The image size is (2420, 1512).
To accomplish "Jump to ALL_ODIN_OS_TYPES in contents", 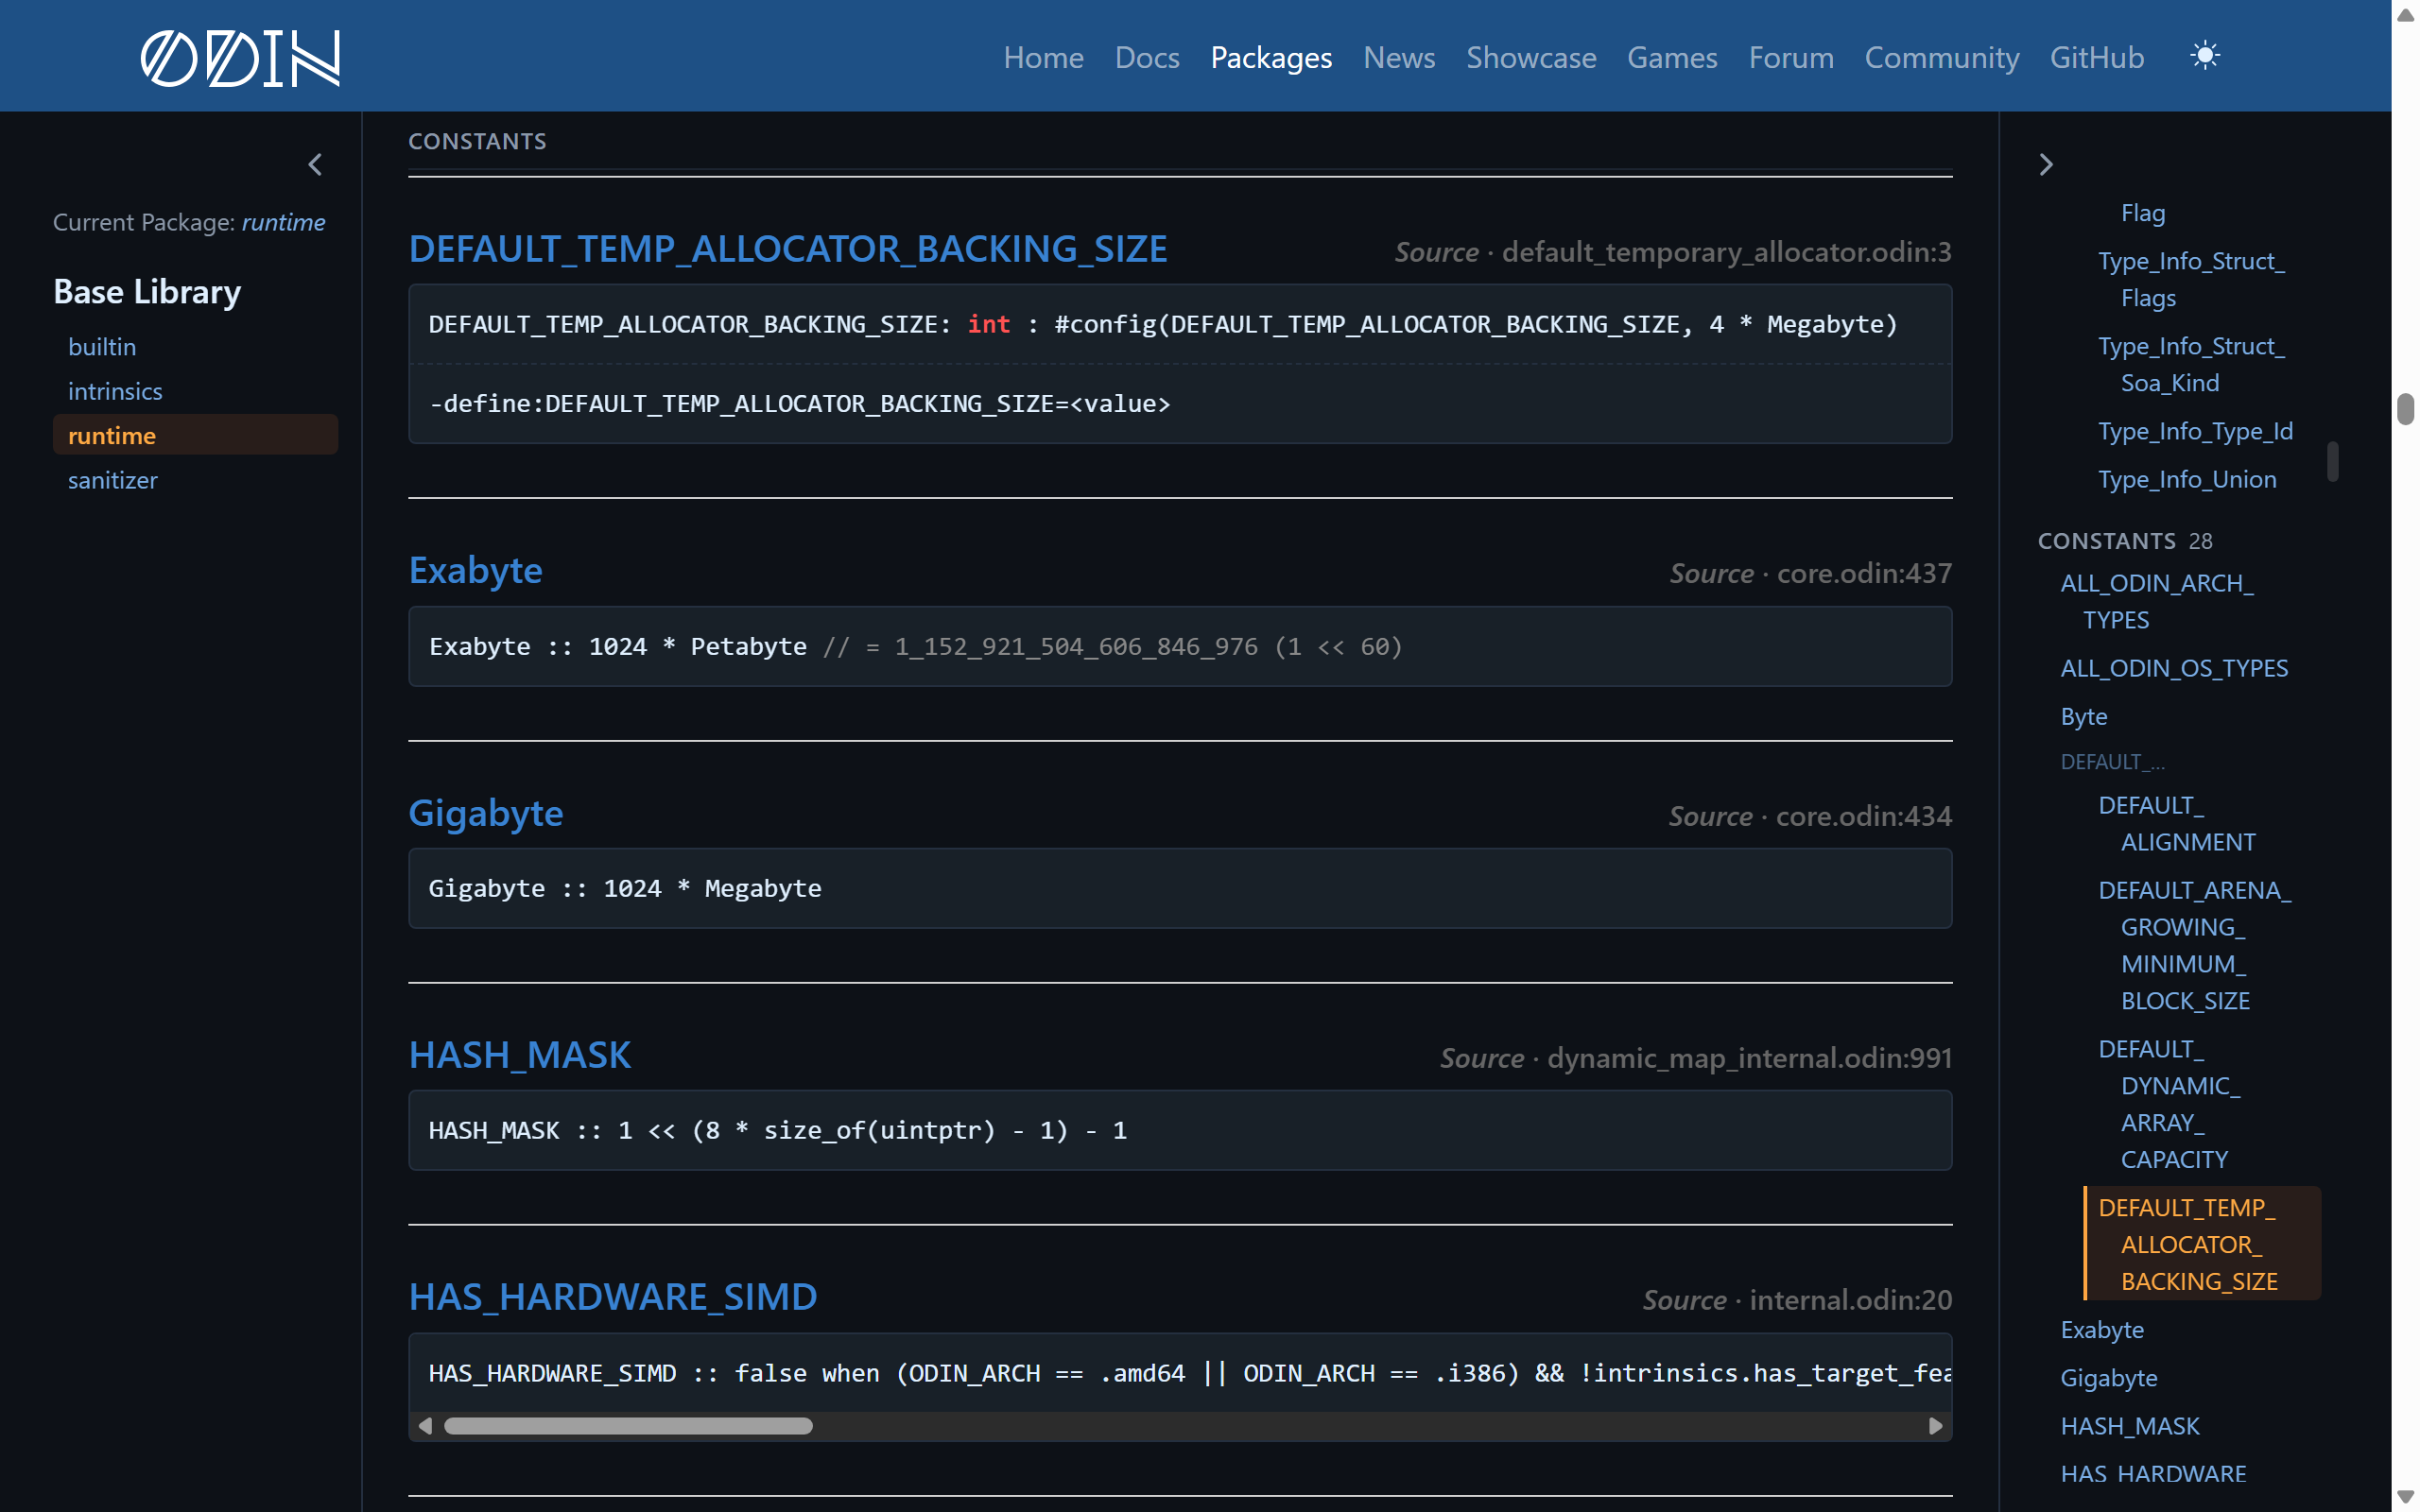I will [x=2174, y=668].
